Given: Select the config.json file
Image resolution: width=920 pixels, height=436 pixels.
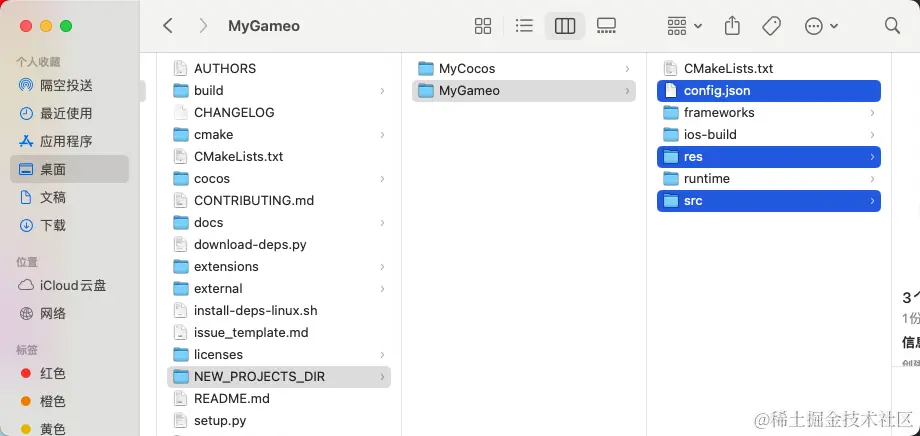Looking at the screenshot, I should coord(769,90).
